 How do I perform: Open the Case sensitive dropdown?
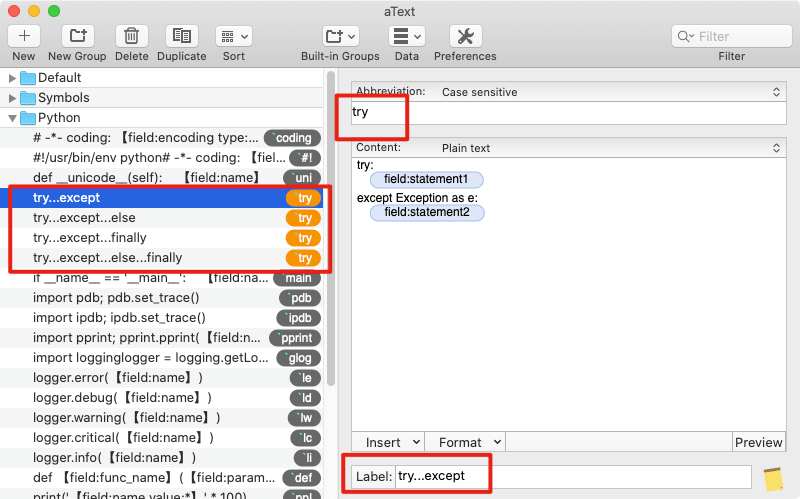click(x=610, y=92)
